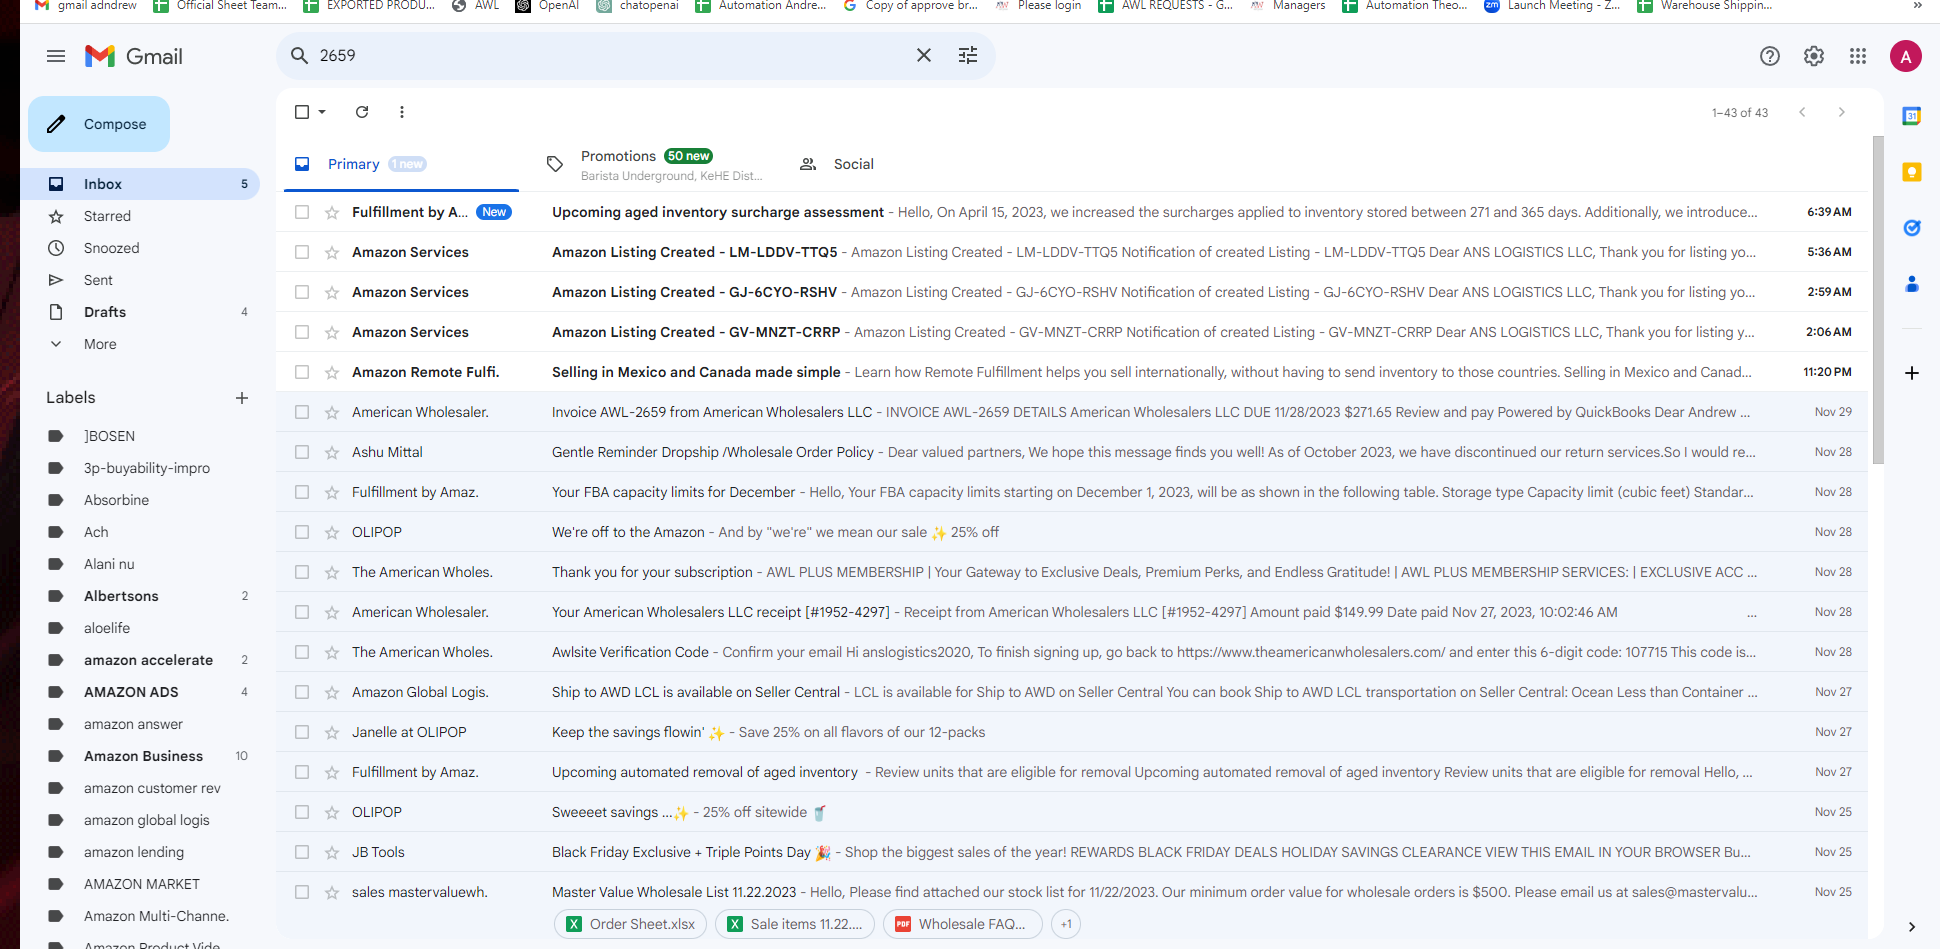Image resolution: width=1940 pixels, height=949 pixels.
Task: Click the email list vertical scrollbar
Action: (x=1877, y=300)
